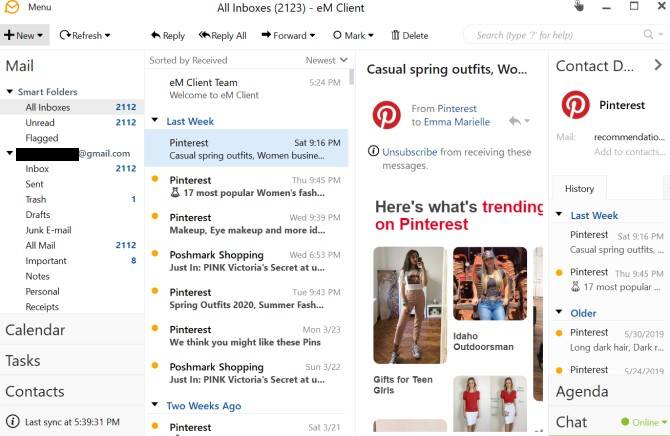Image resolution: width=670 pixels, height=436 pixels.
Task: Collapse the Older history group
Action: pyautogui.click(x=558, y=312)
